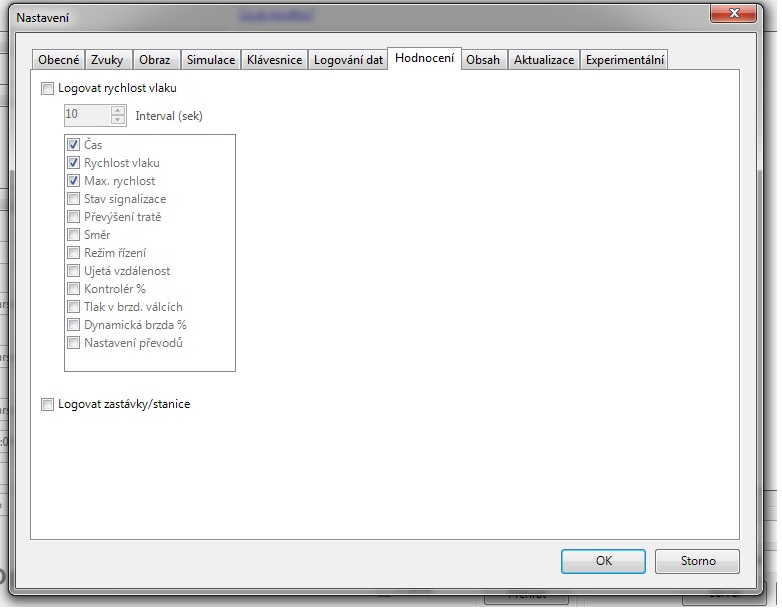Confirm settings with the OK button
The width and height of the screenshot is (782, 614).
point(603,561)
